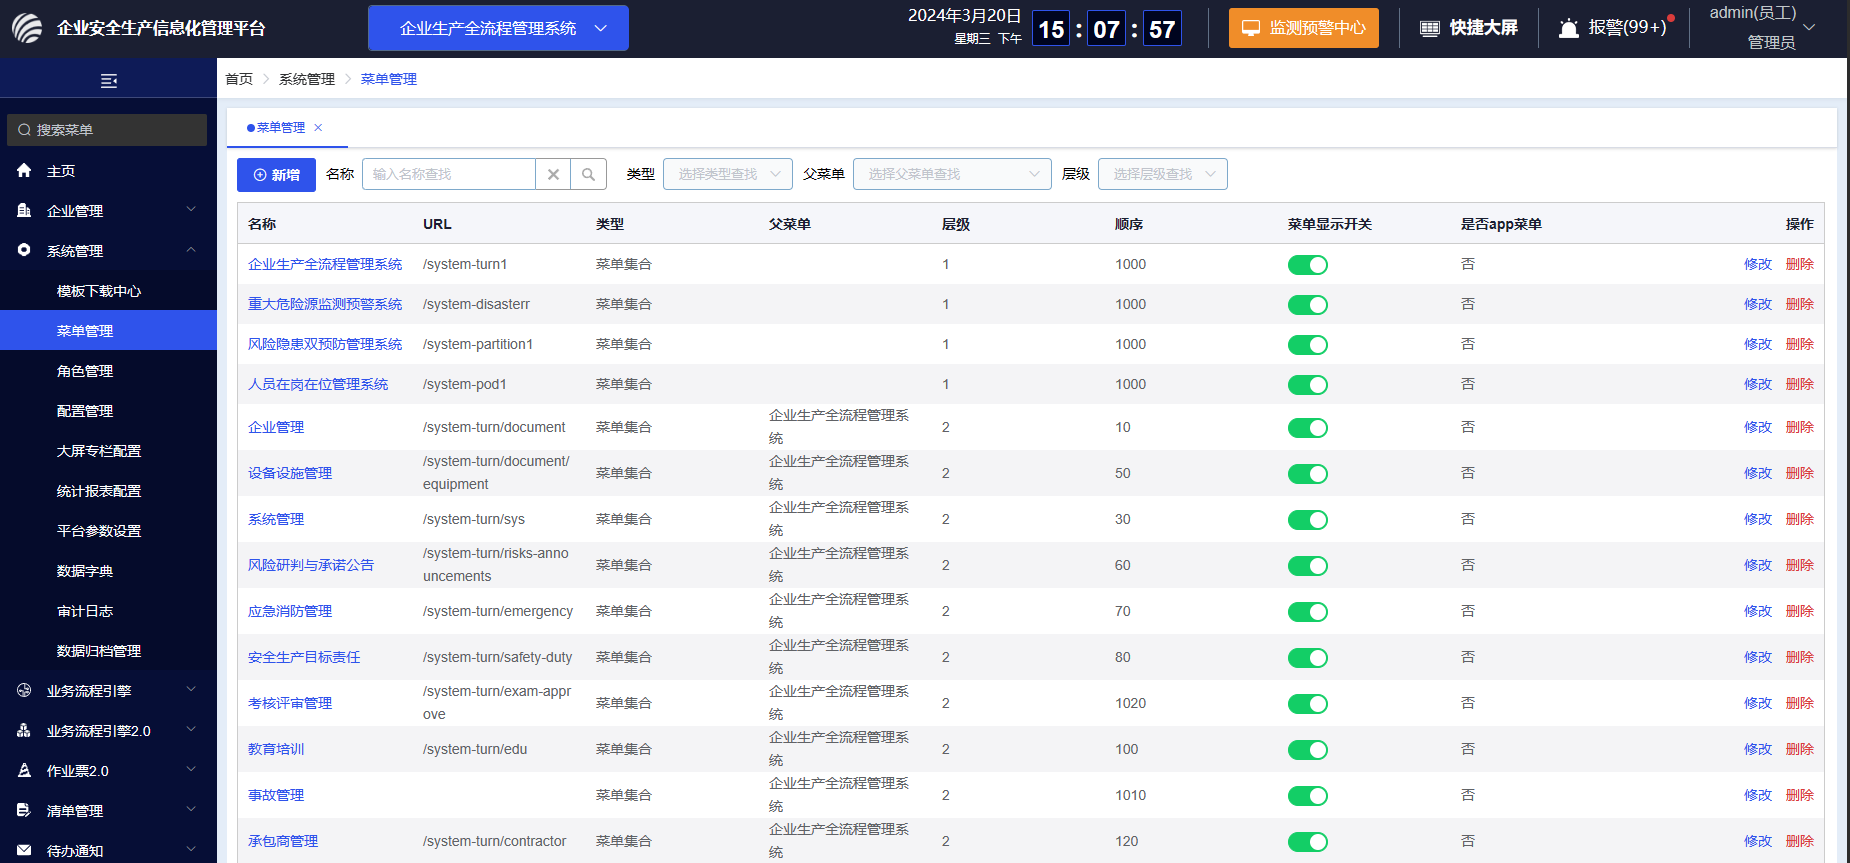1850x863 pixels.
Task: Open the admin user account dropdown
Action: (1762, 28)
